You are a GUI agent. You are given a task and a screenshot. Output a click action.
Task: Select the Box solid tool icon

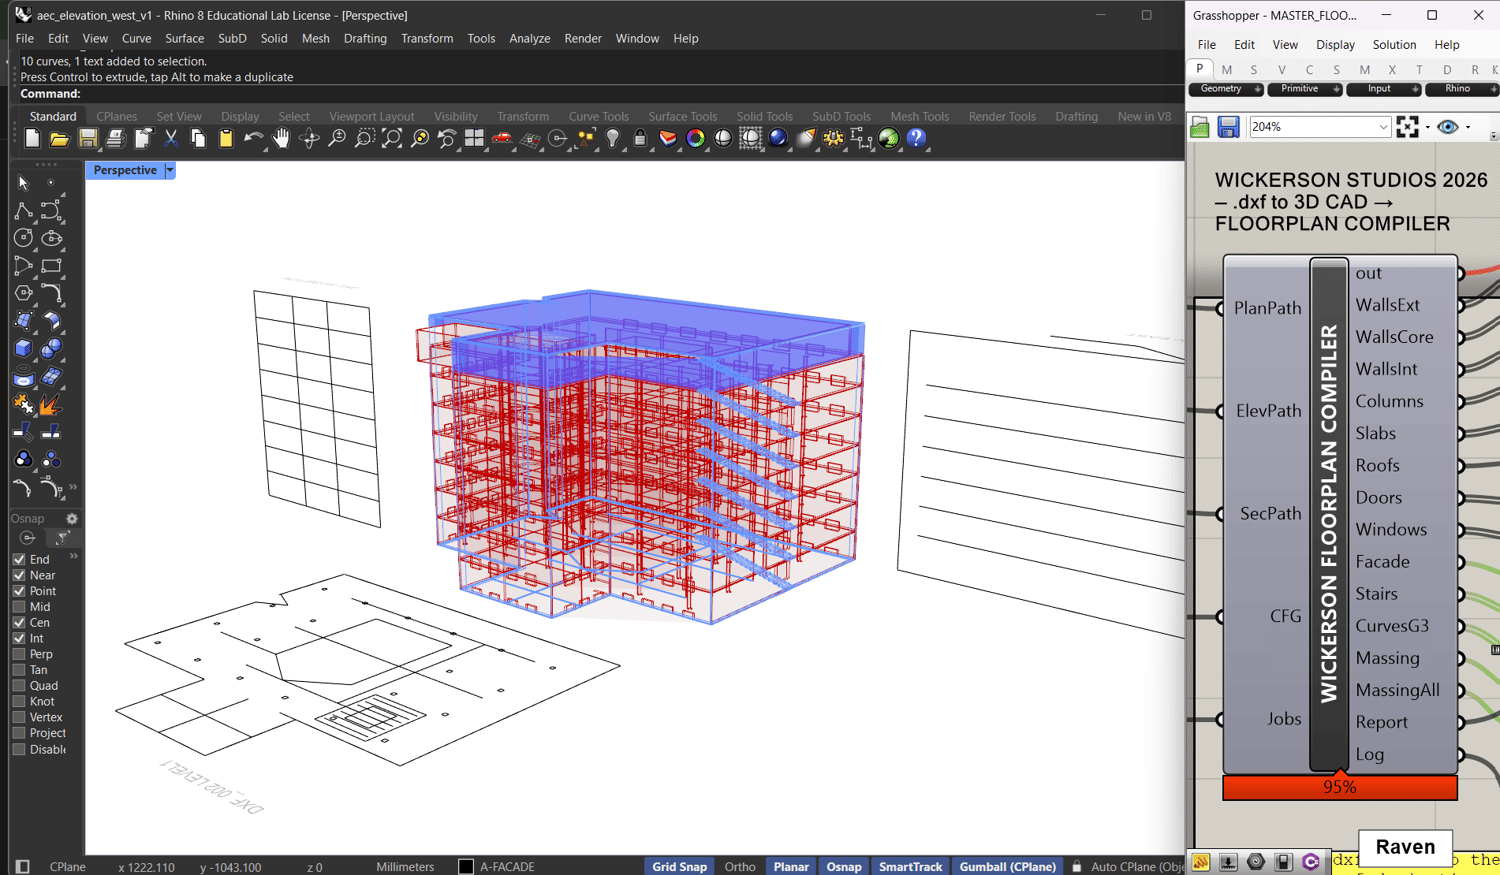(23, 348)
